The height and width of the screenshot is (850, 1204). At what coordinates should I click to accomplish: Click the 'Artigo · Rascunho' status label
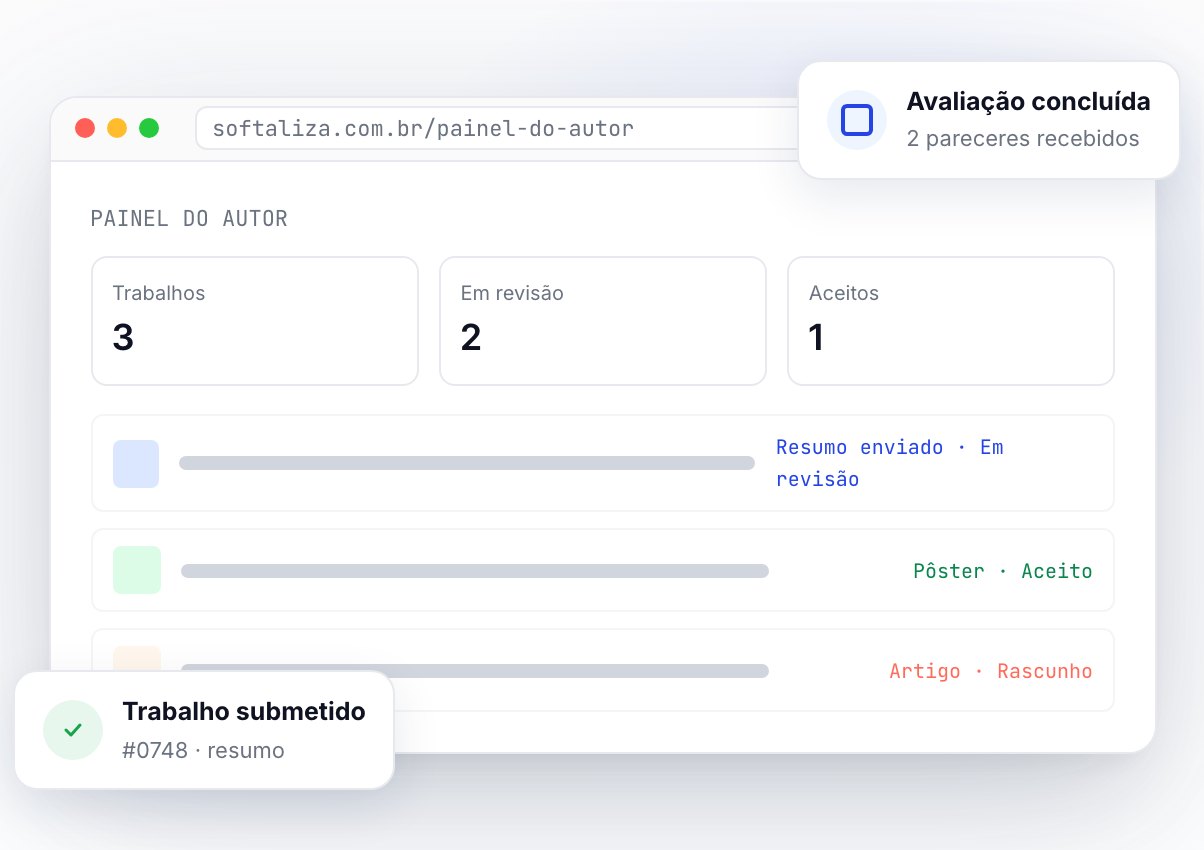(x=991, y=671)
